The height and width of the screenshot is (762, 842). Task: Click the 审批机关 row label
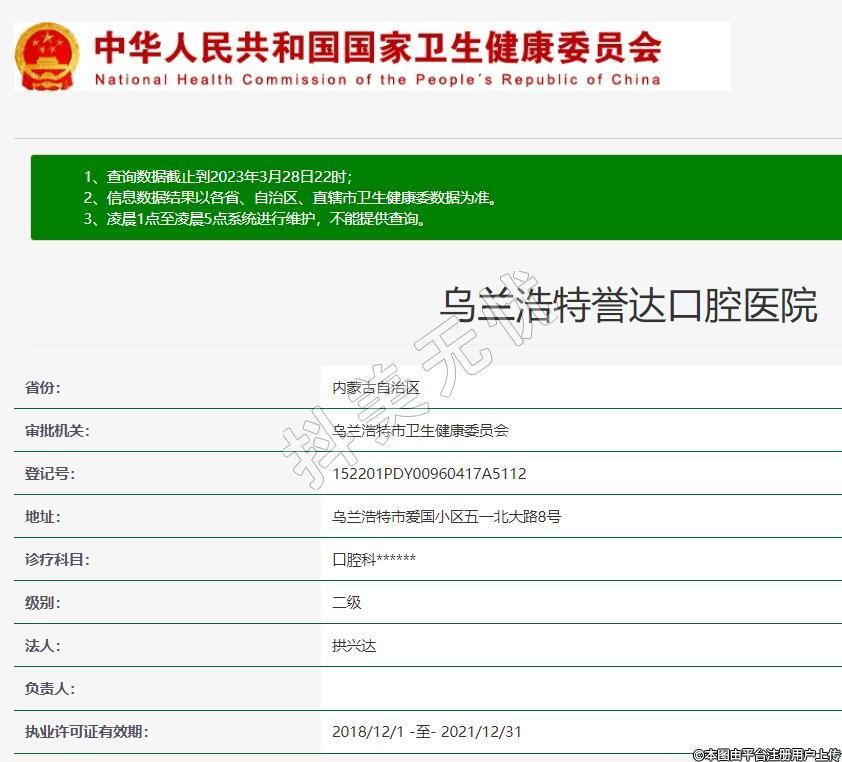(57, 431)
